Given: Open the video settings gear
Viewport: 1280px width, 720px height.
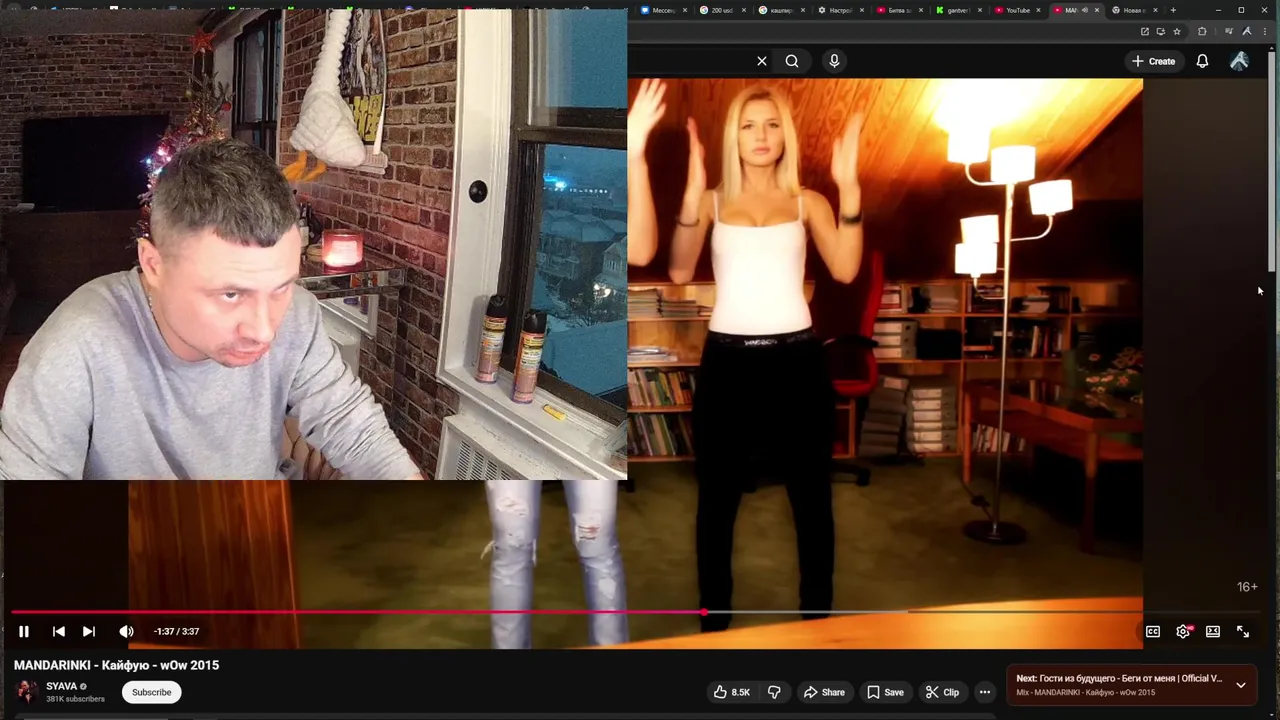Looking at the screenshot, I should 1184,631.
